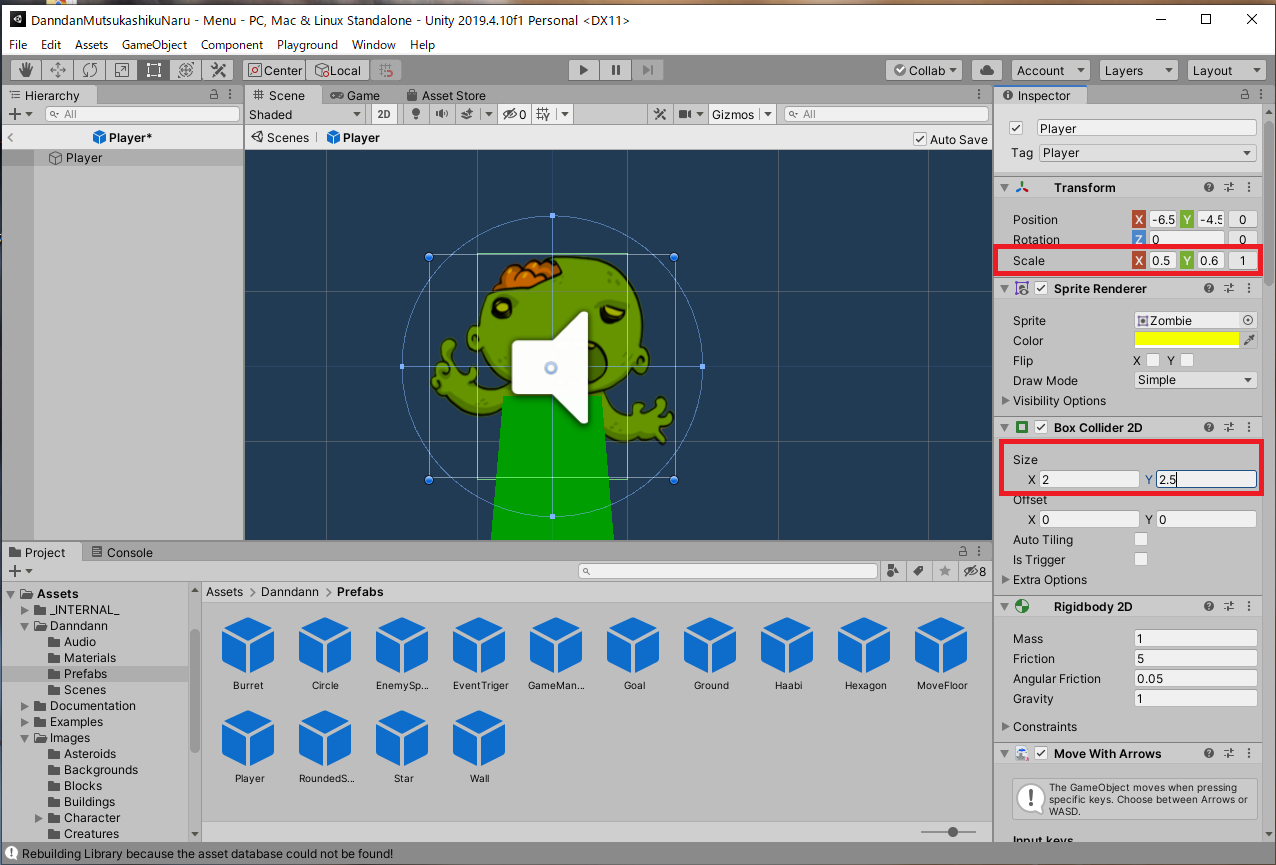Open the custom editor tools button
The width and height of the screenshot is (1276, 865).
pyautogui.click(x=217, y=70)
